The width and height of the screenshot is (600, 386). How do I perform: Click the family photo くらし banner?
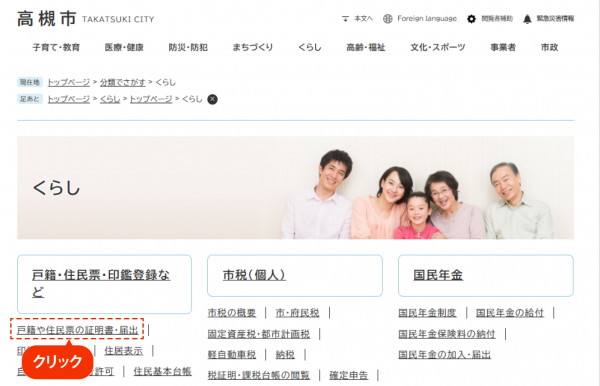295,188
